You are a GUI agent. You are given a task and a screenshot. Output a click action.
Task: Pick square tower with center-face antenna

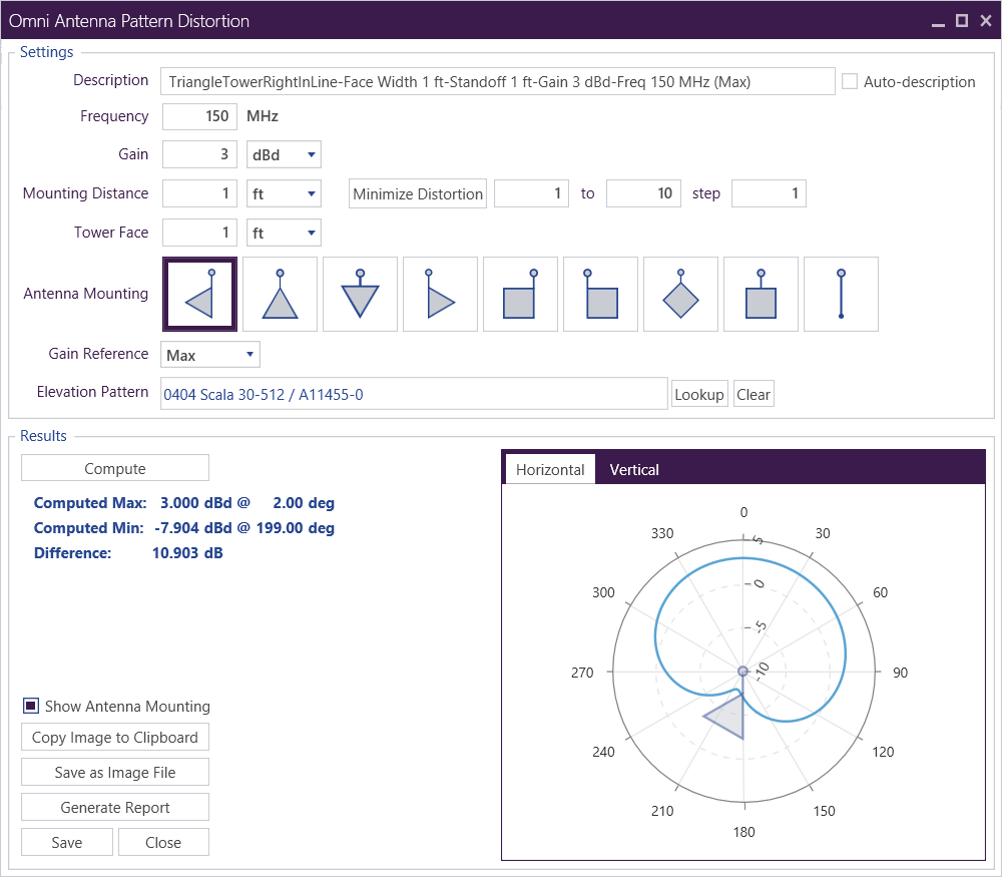(x=761, y=294)
